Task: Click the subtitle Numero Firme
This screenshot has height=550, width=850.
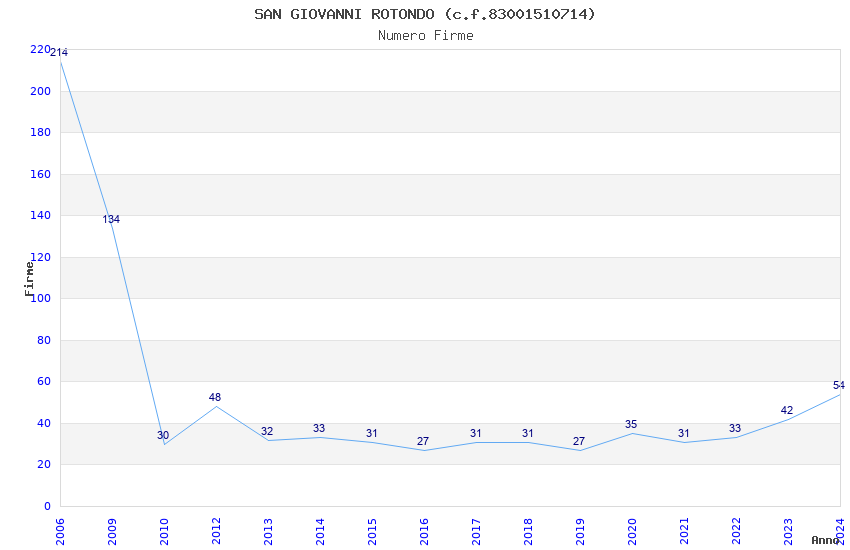Action: click(426, 36)
